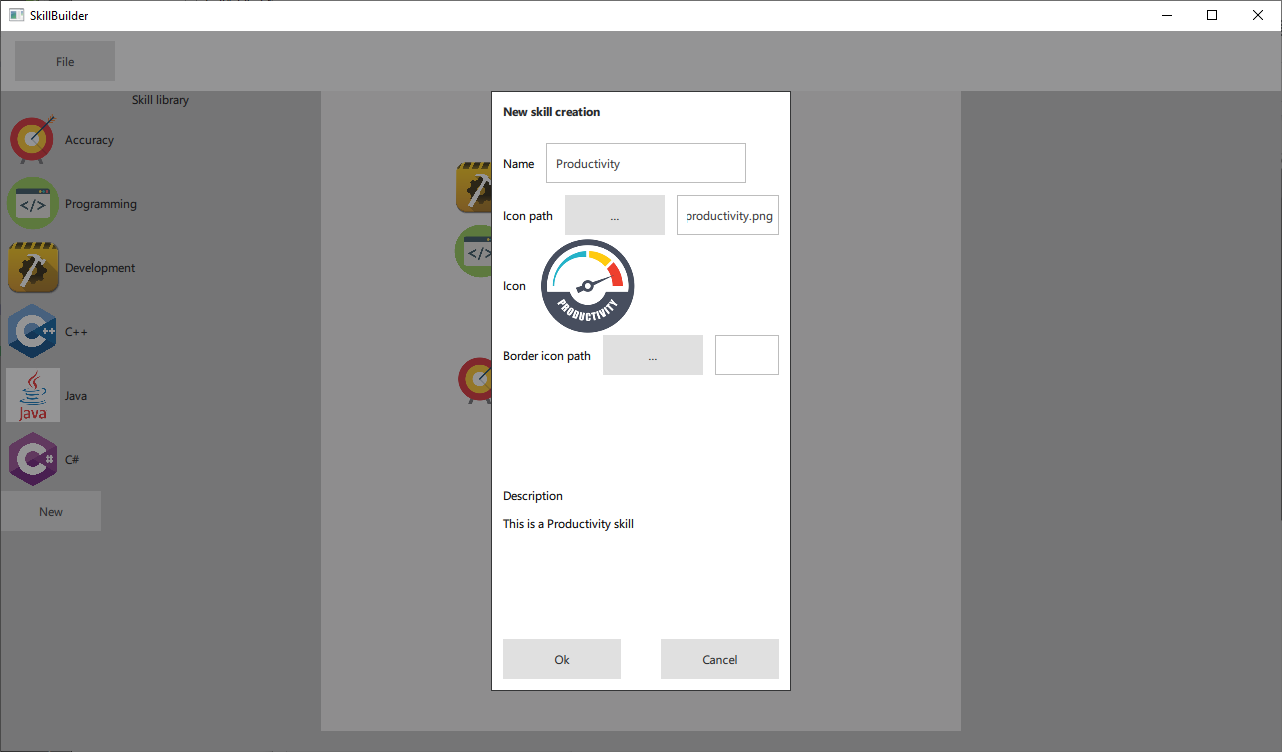Confirm skill creation with Ok button
The height and width of the screenshot is (752, 1282).
[x=562, y=660]
